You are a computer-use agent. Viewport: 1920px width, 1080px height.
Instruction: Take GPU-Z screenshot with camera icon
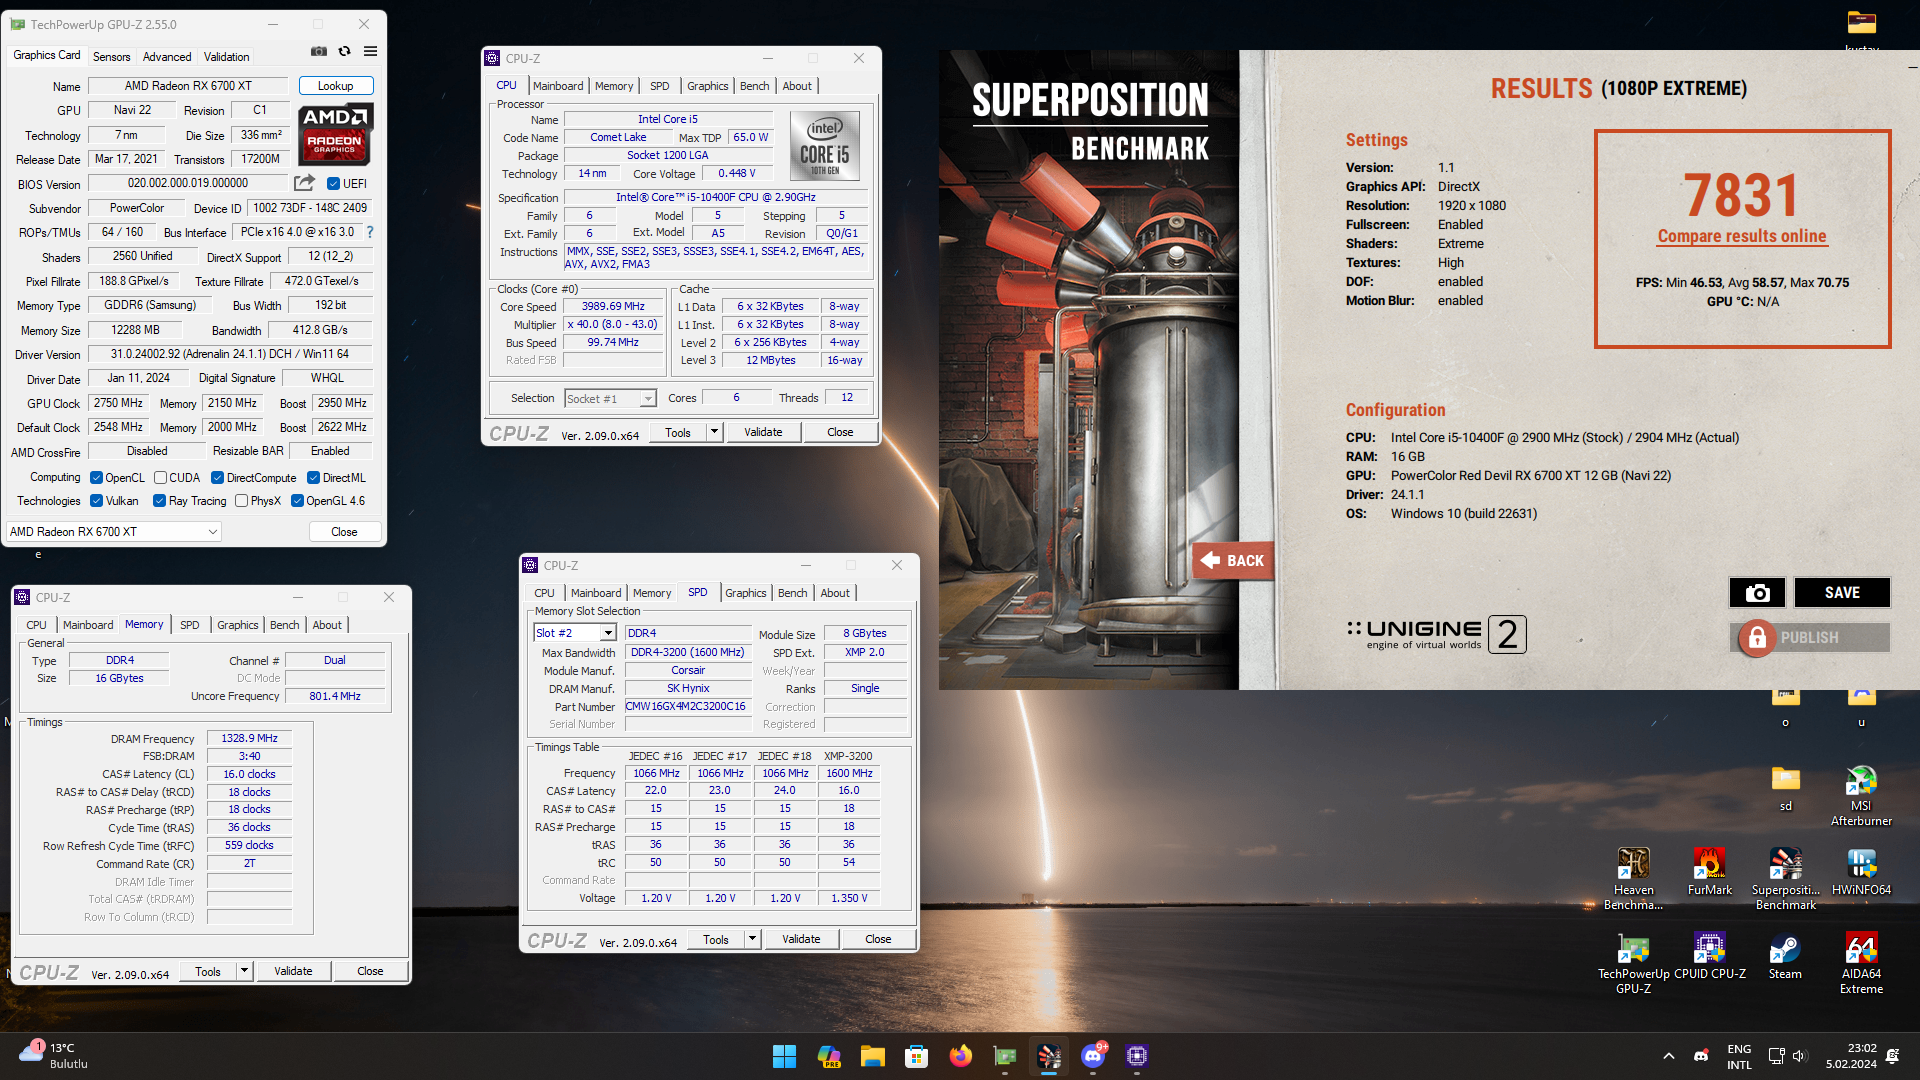(x=318, y=51)
